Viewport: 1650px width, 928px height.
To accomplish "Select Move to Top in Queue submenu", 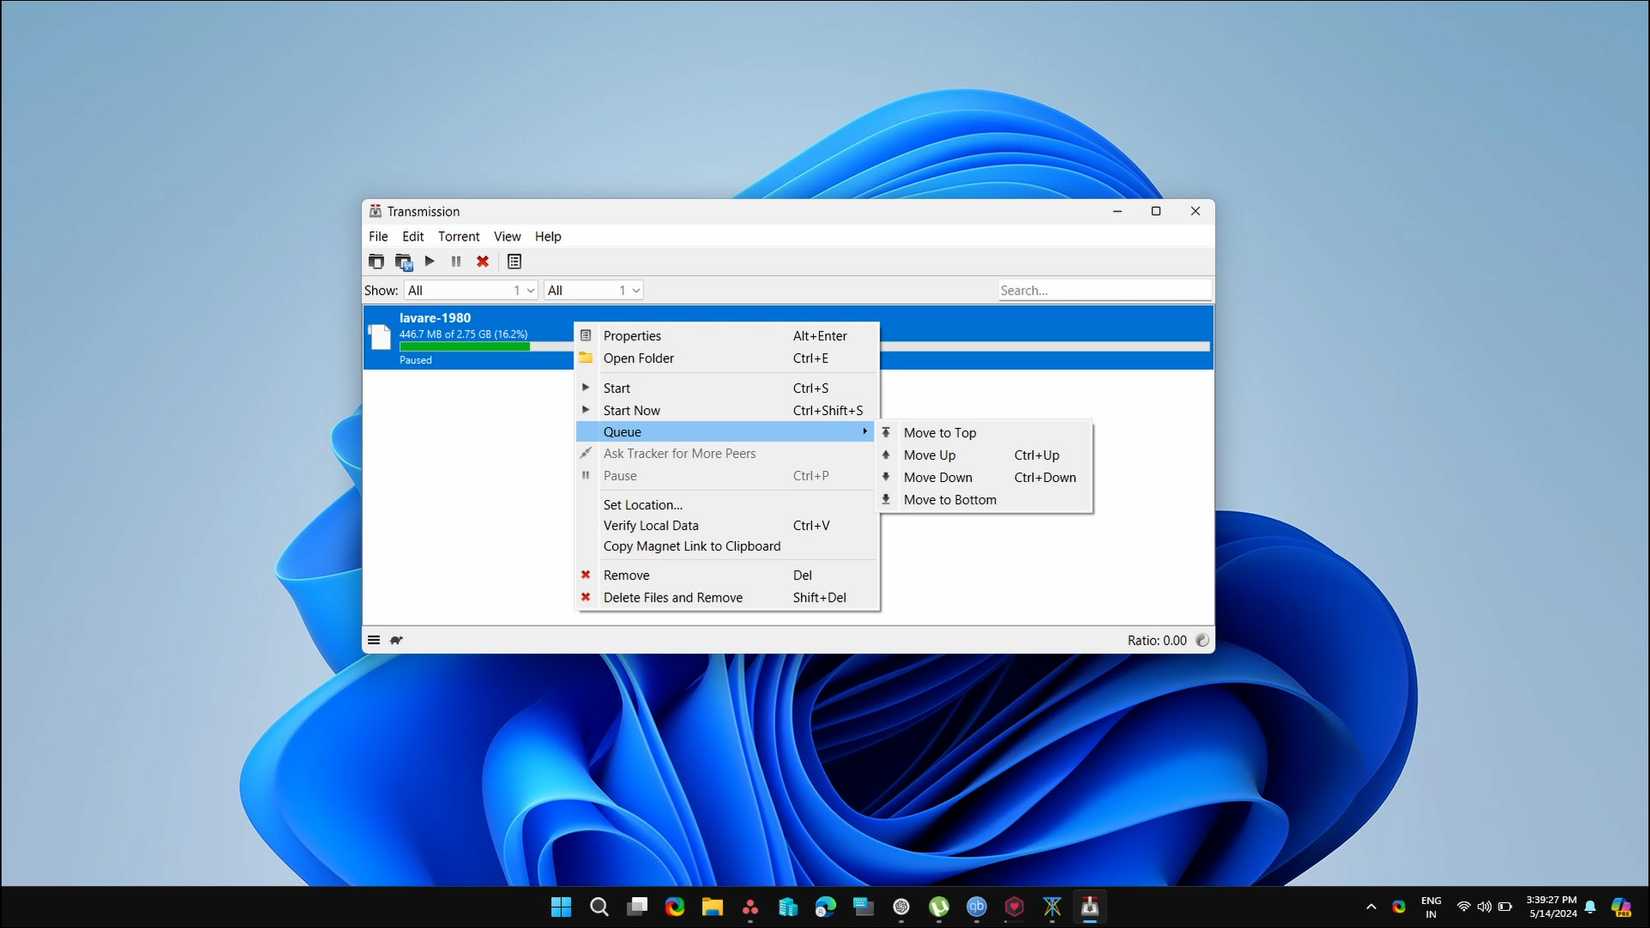I will [939, 433].
